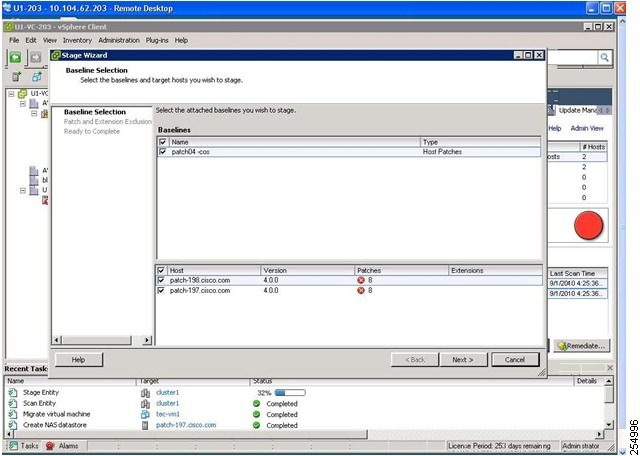
Task: Collapse the first datacenter tree node
Action: pos(23,104)
